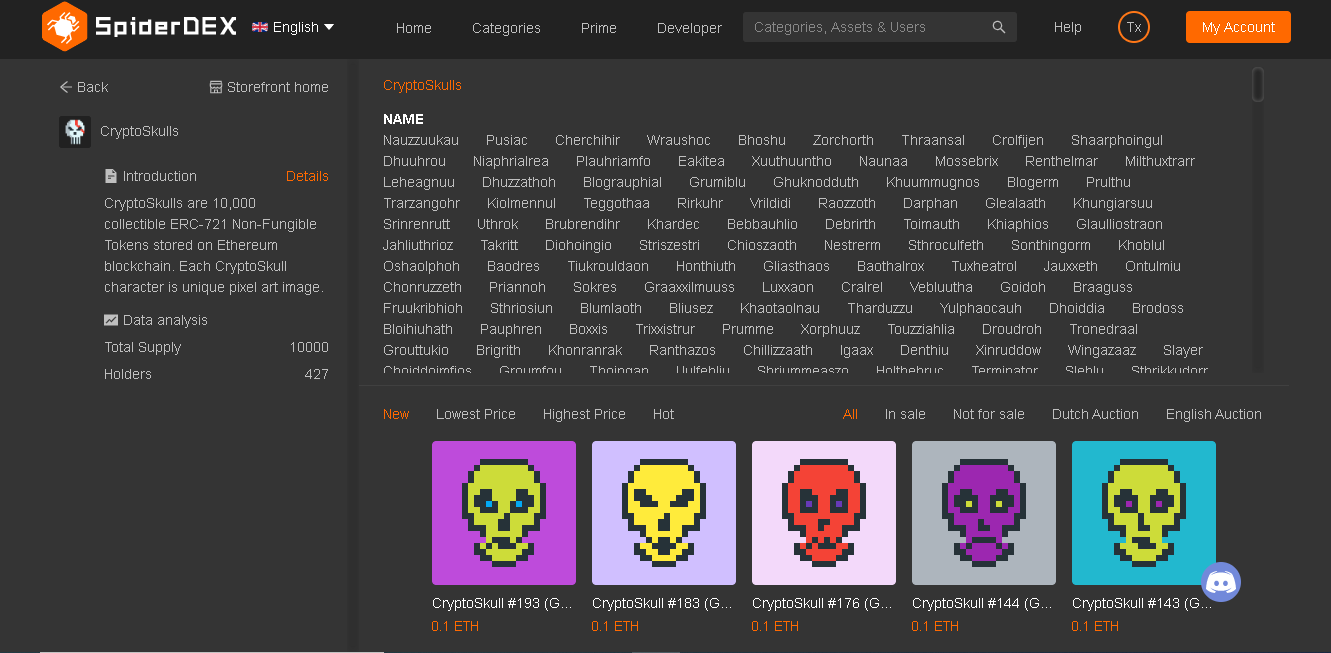
Task: Select the name Pusiac
Action: (507, 140)
